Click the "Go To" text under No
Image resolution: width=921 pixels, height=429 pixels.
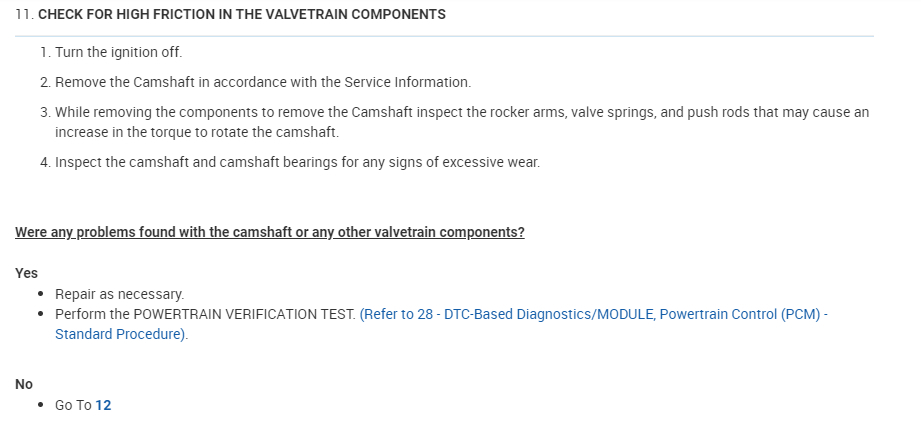tap(73, 405)
